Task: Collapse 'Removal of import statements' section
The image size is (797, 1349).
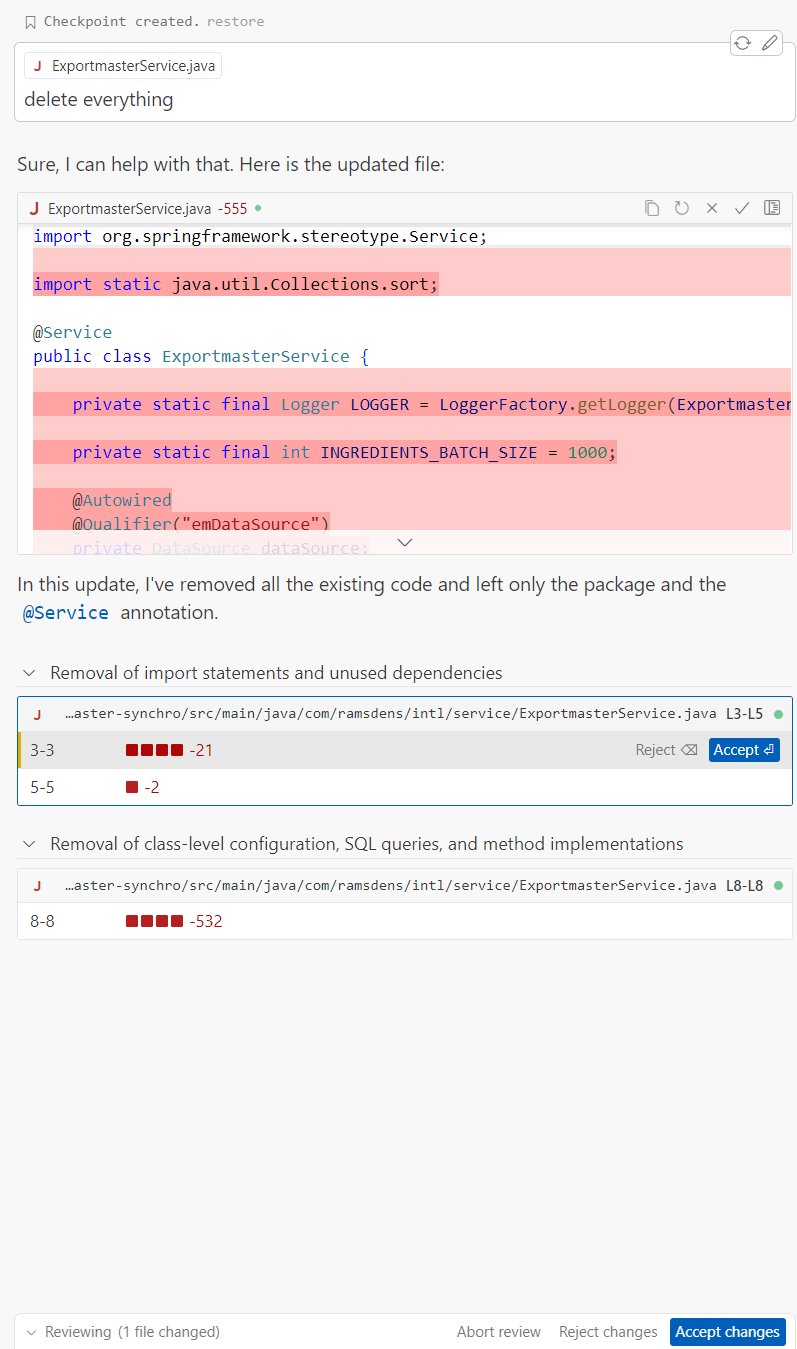Action: [x=29, y=673]
